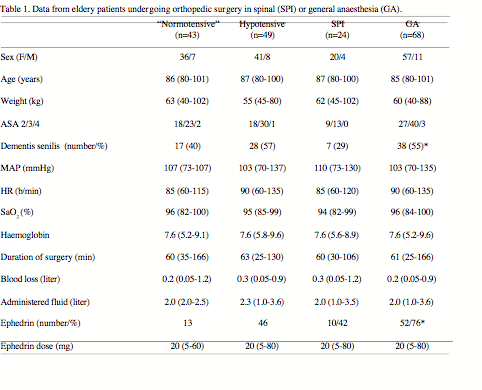The height and width of the screenshot is (390, 482).
Task: Click the HR (b/min) row label
Action: 21,191
